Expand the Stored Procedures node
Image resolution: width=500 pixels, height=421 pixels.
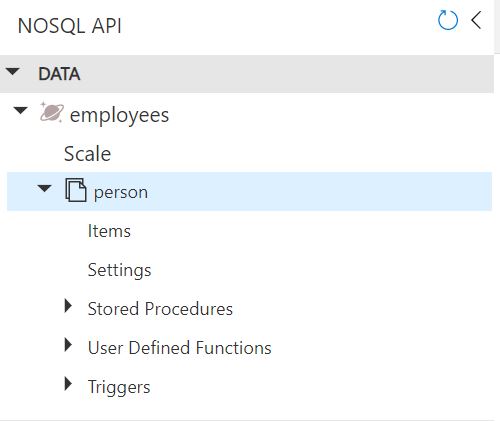(68, 306)
